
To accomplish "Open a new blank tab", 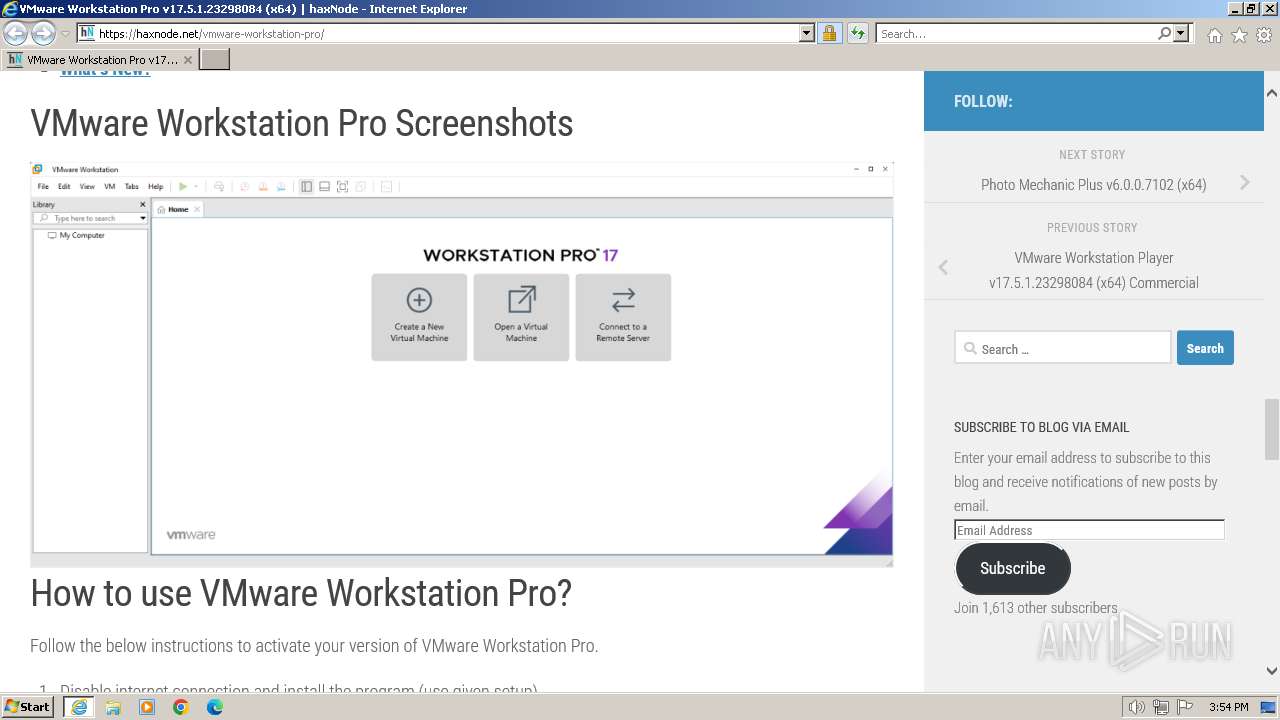I will [x=215, y=59].
